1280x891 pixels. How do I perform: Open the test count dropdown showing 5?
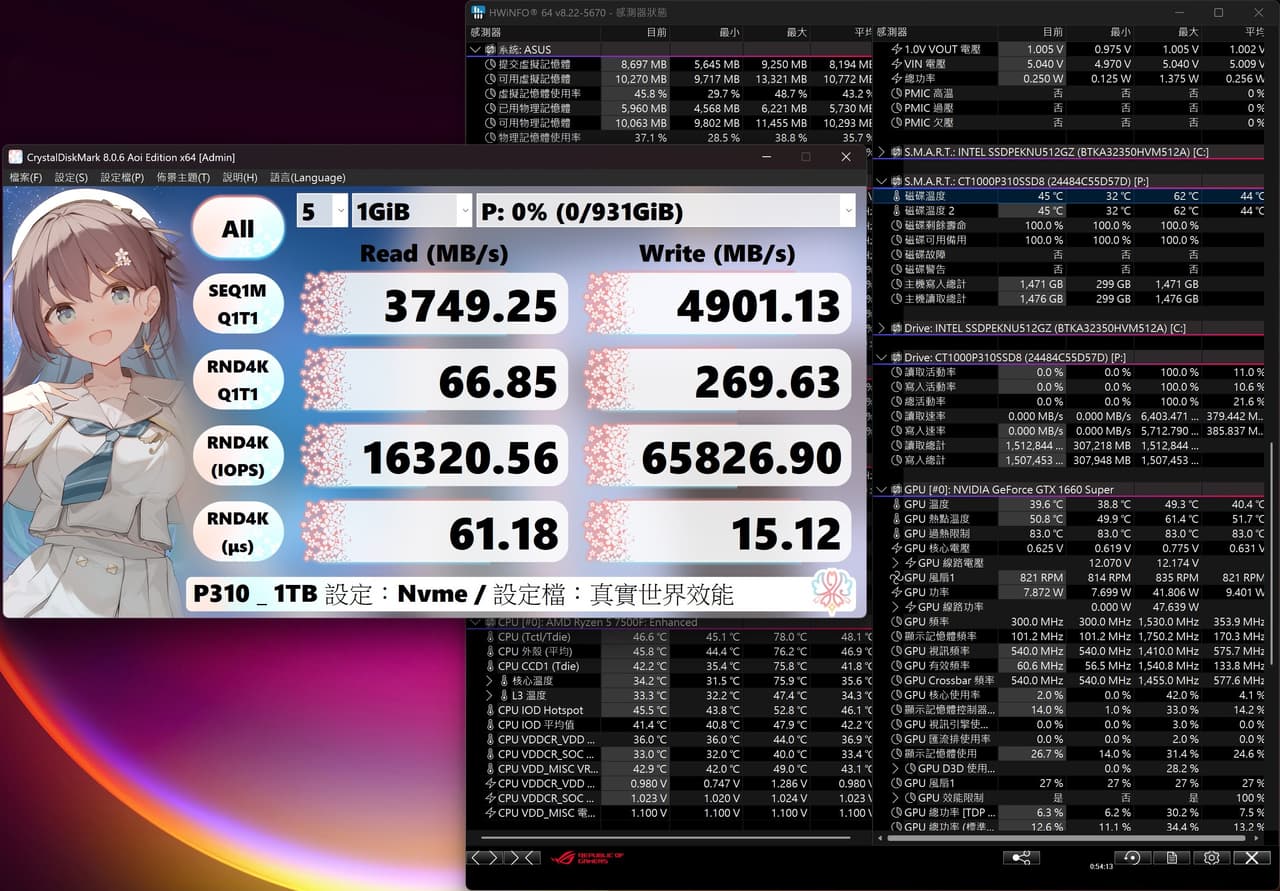322,211
